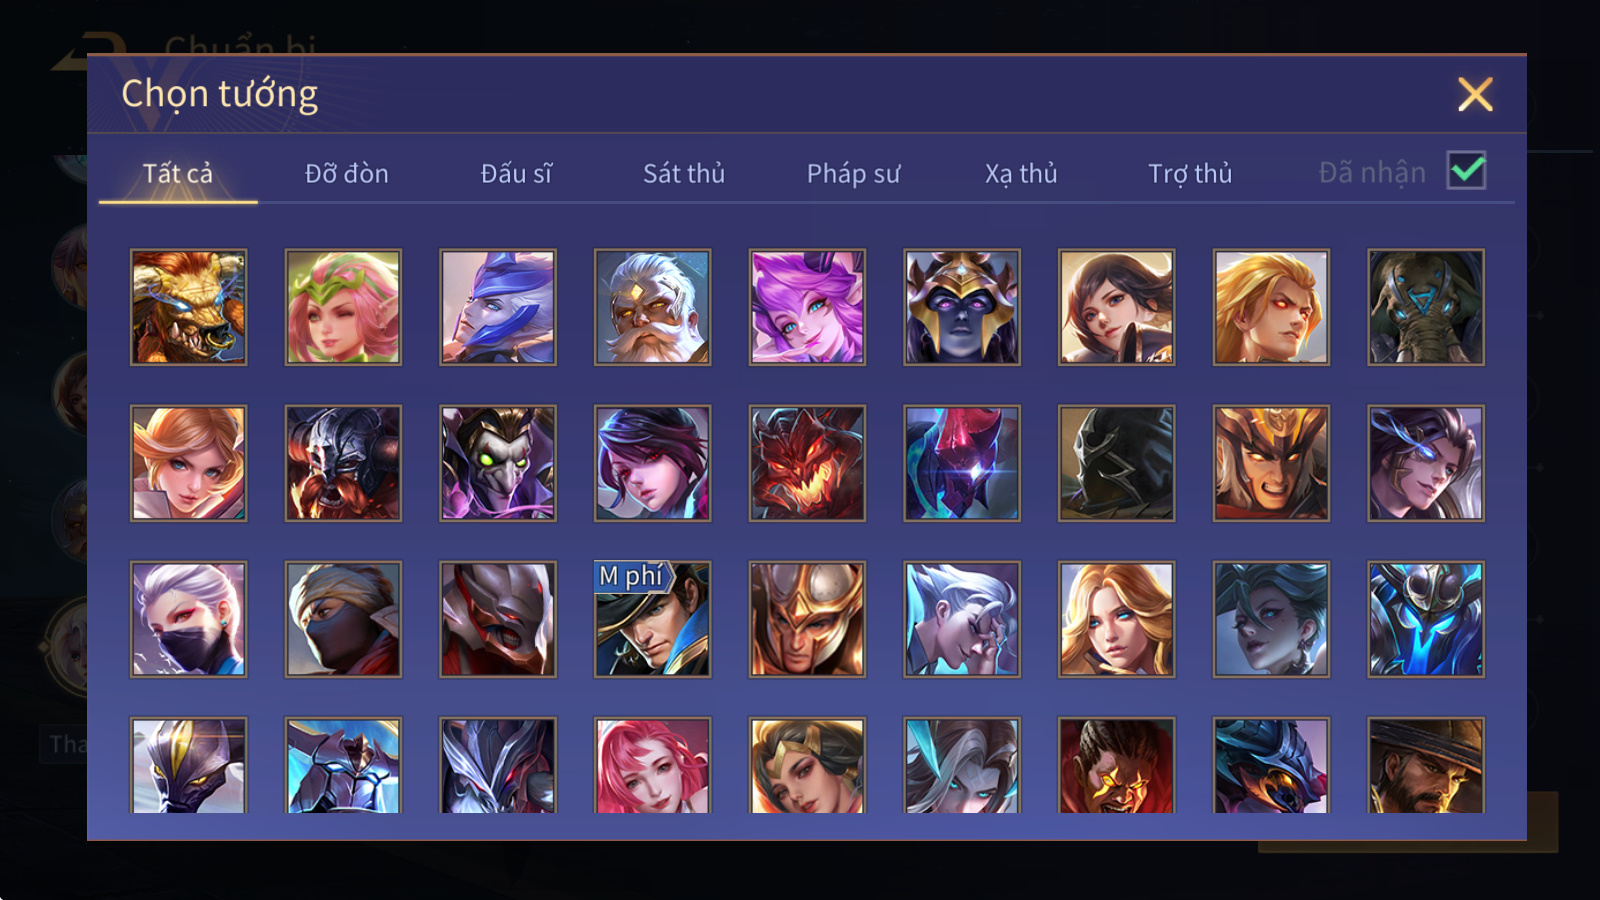Toggle the Đã nhận checkbox
The width and height of the screenshot is (1600, 900).
pos(1466,171)
